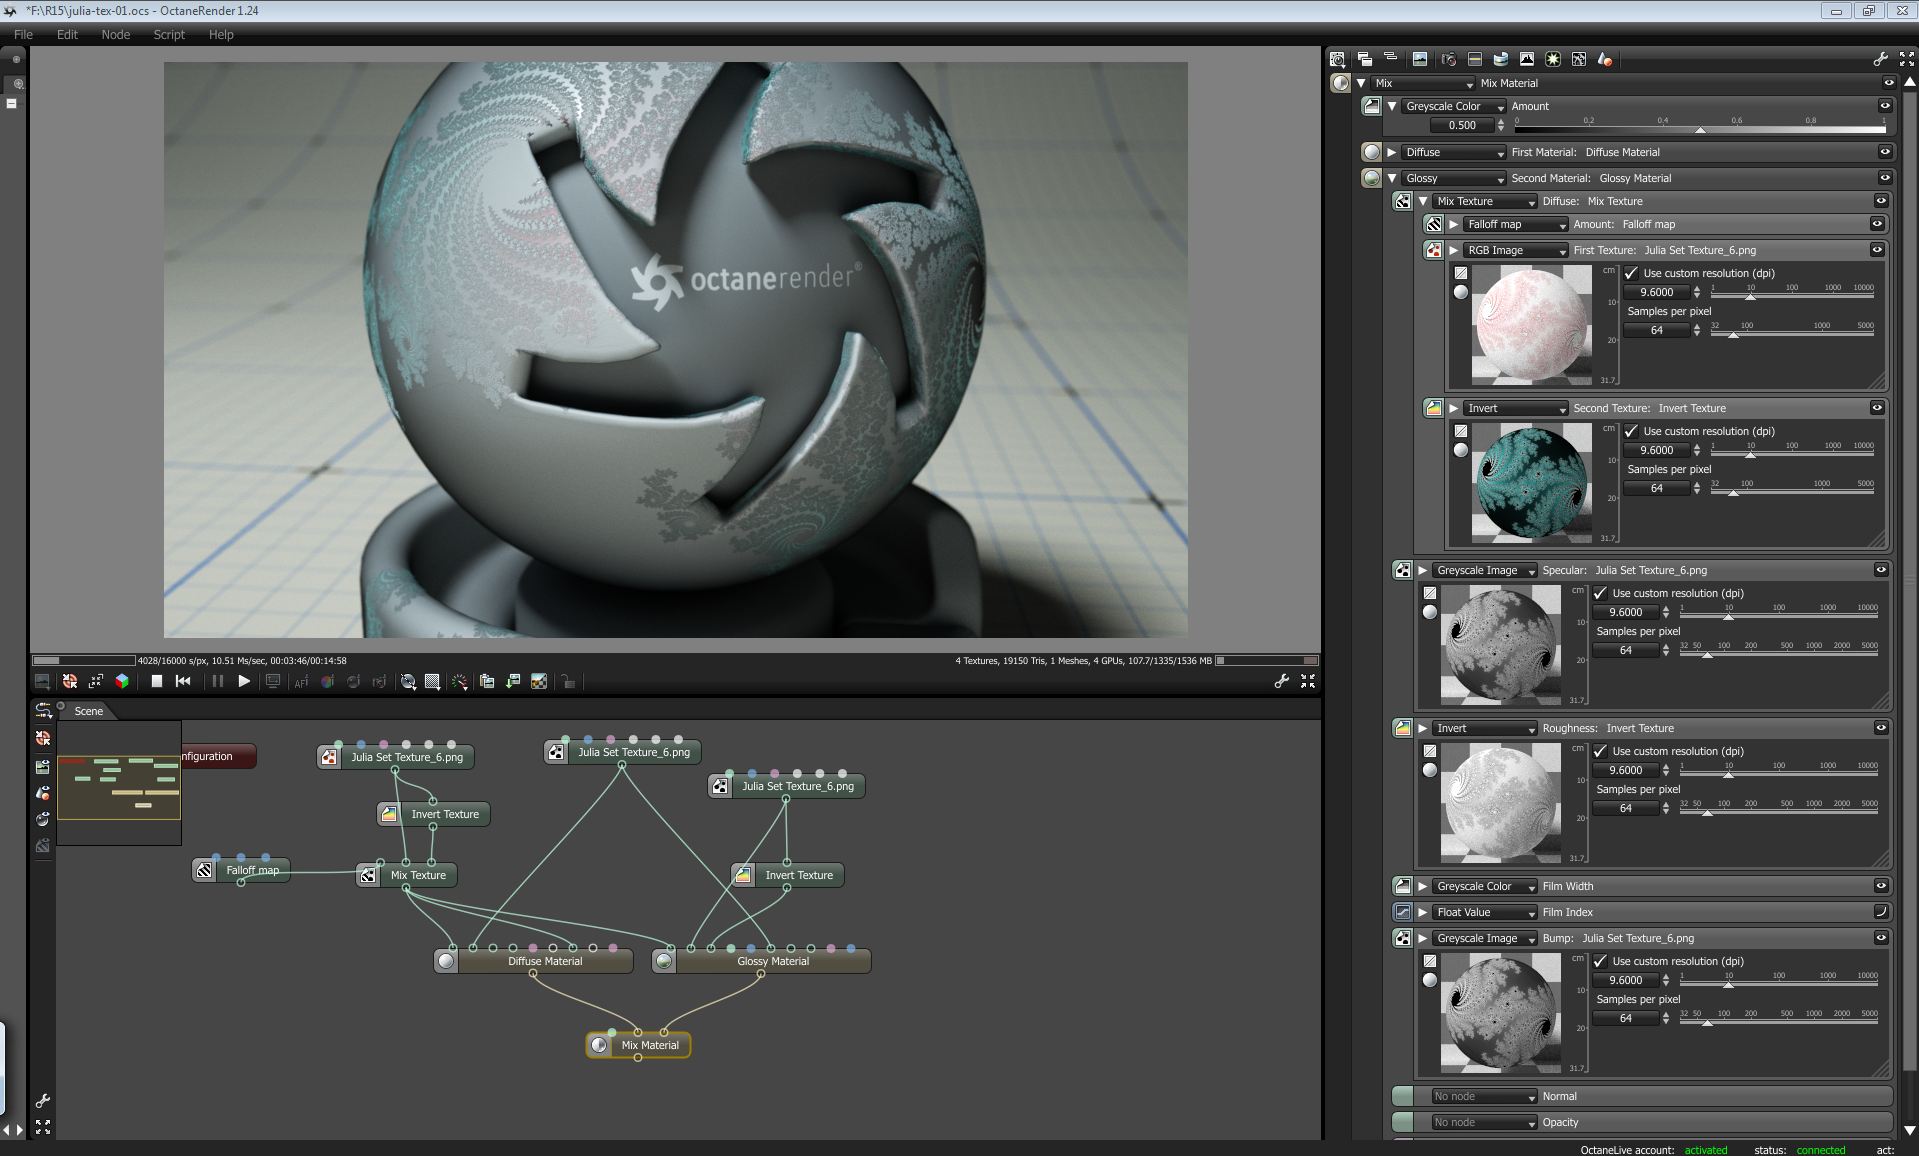Click the kernel star icon in inspector toolbar

[1553, 59]
